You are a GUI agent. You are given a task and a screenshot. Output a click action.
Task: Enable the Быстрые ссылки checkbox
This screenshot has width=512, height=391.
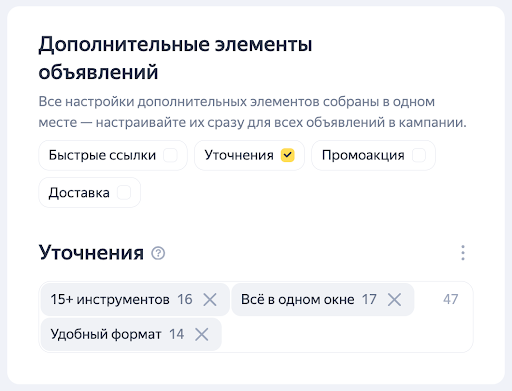[x=170, y=155]
